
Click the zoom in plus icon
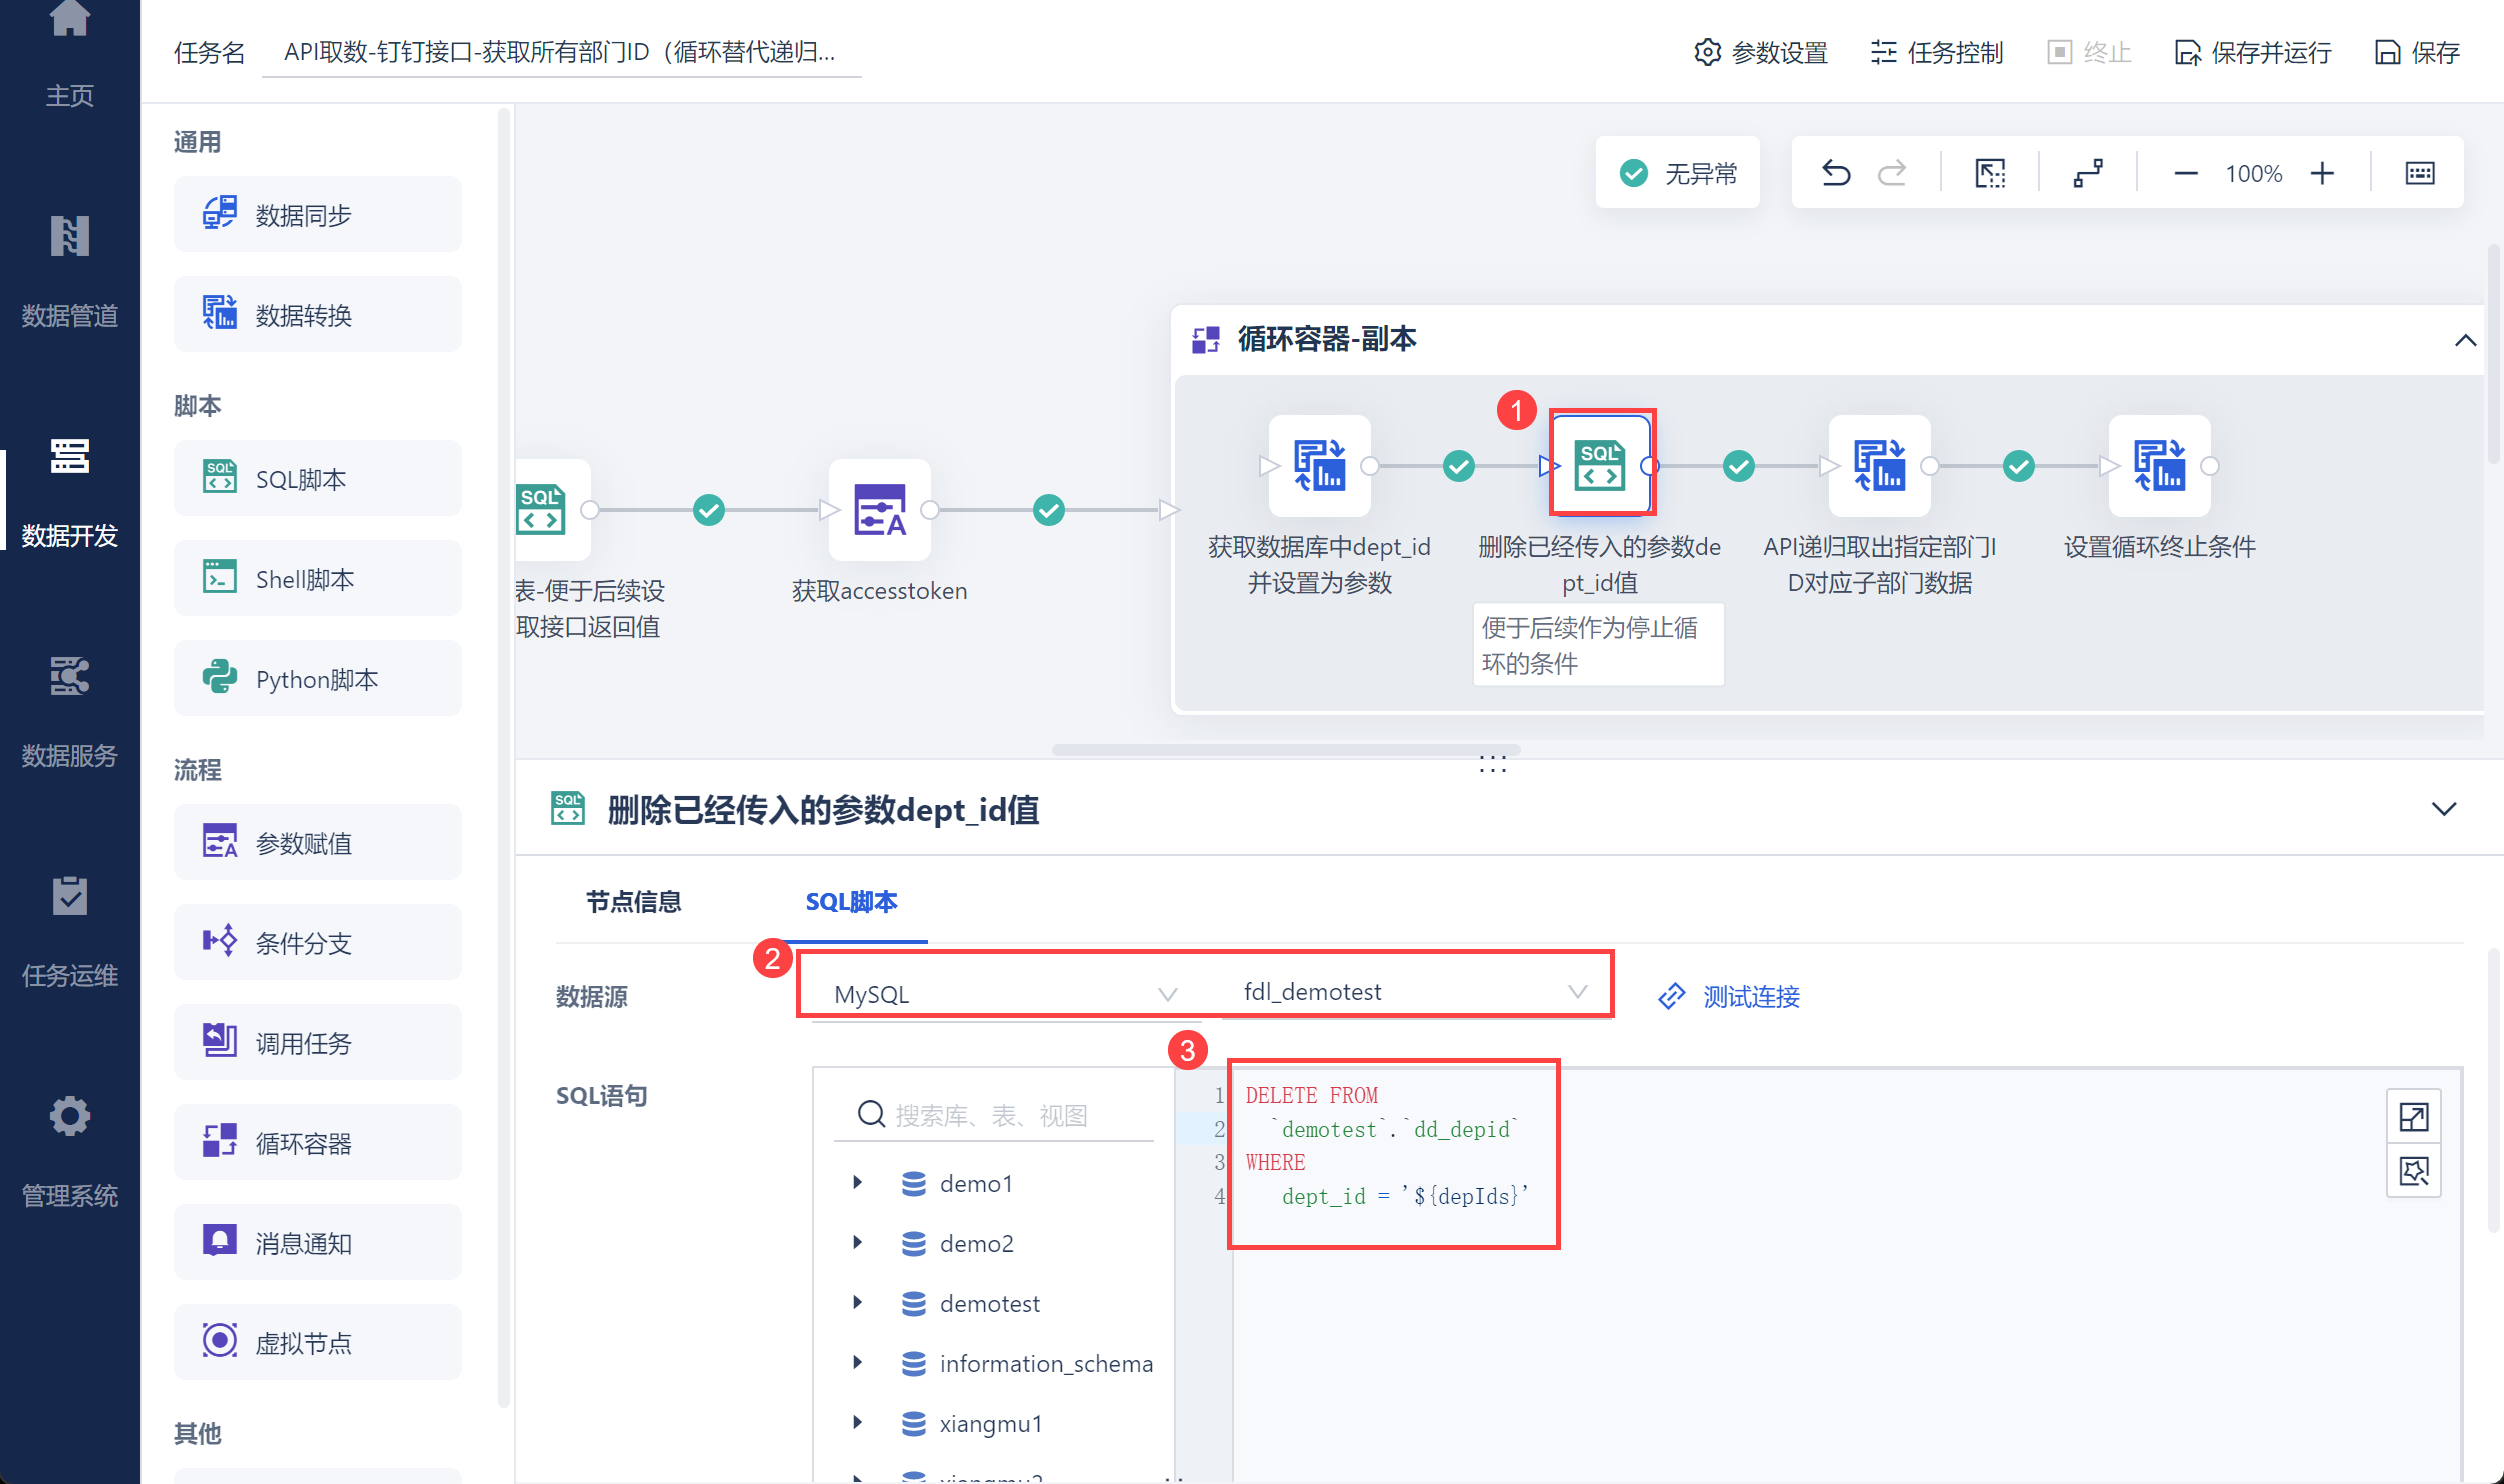(x=2322, y=173)
